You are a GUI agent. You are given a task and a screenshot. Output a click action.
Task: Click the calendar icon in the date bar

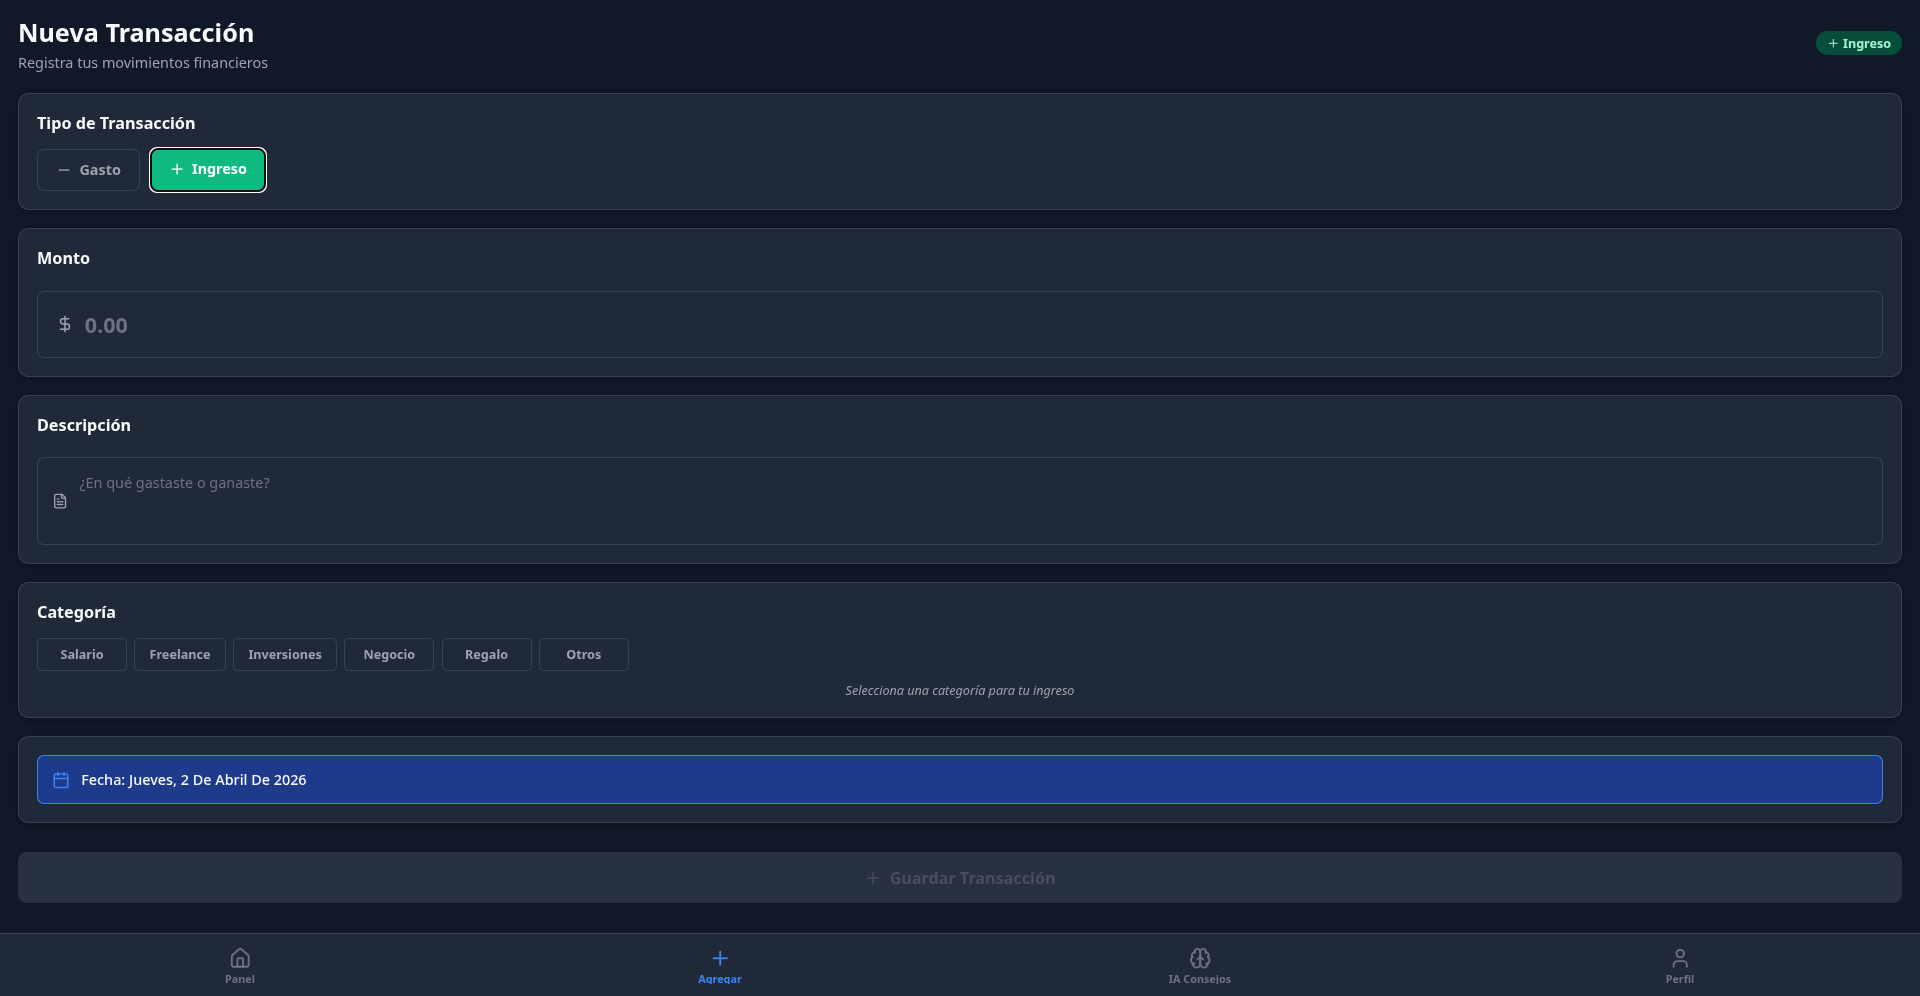coord(60,779)
